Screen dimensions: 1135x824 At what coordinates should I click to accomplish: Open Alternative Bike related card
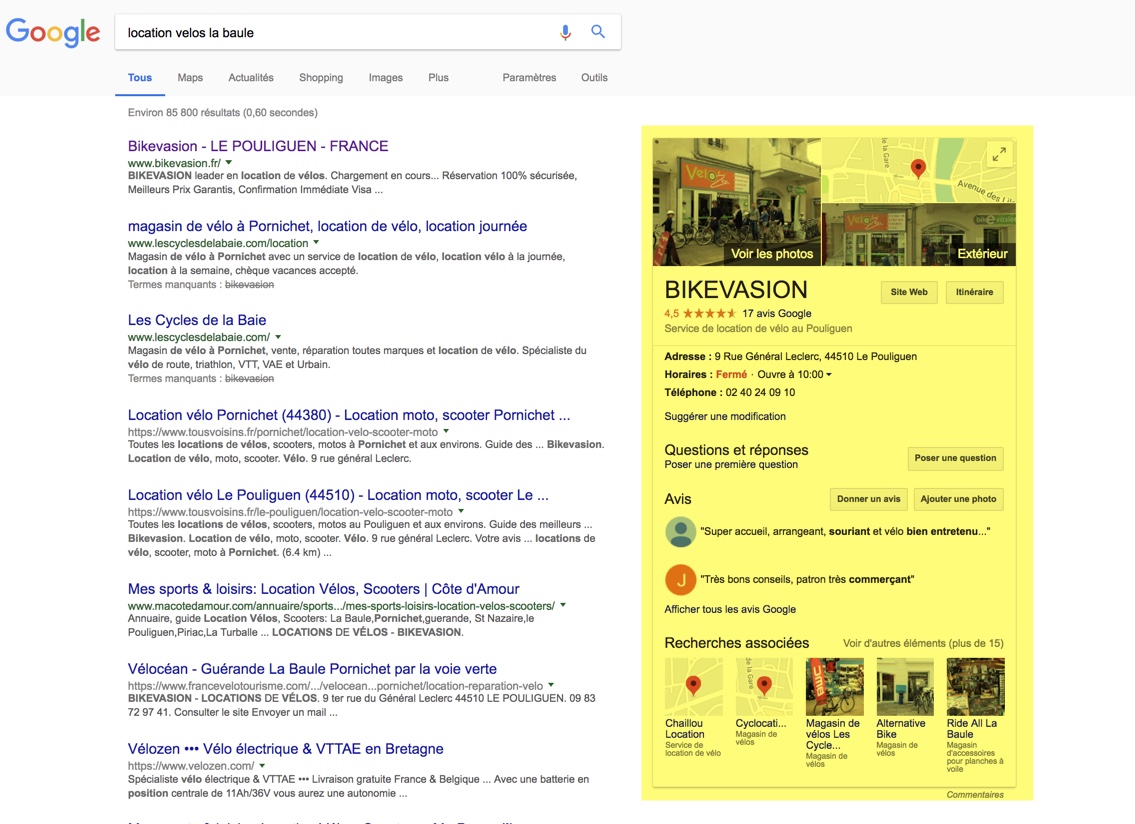click(904, 707)
